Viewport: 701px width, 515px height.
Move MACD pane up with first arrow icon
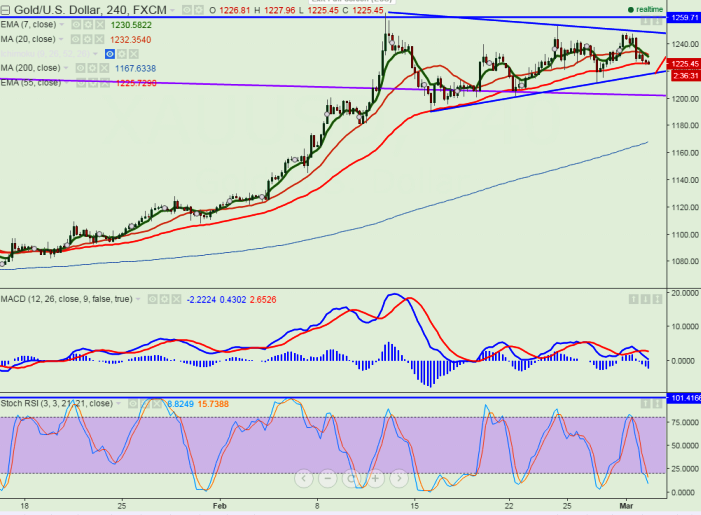633,299
